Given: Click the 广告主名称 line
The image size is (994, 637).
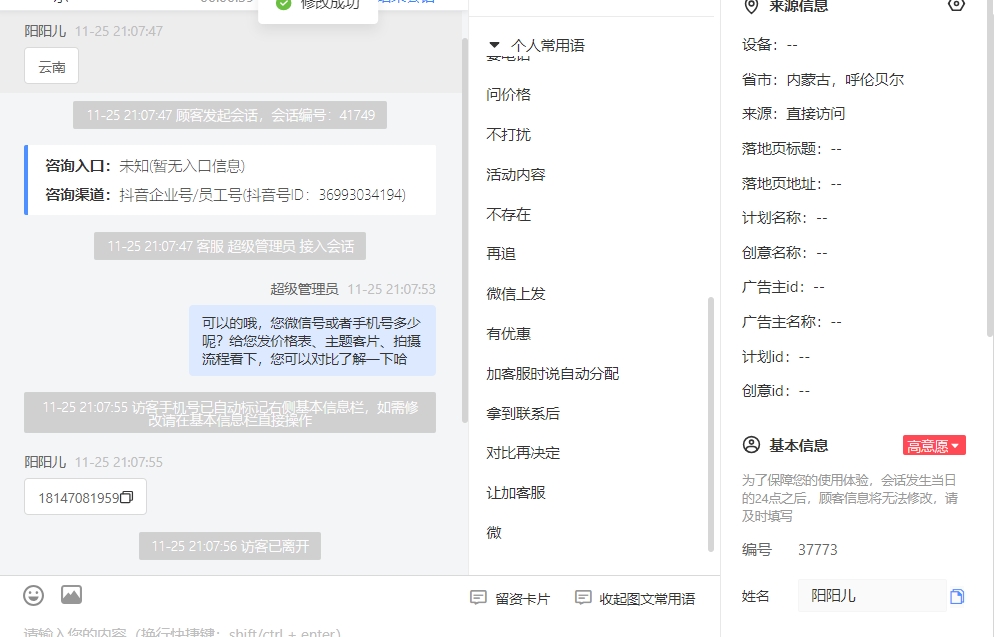Looking at the screenshot, I should [x=791, y=322].
